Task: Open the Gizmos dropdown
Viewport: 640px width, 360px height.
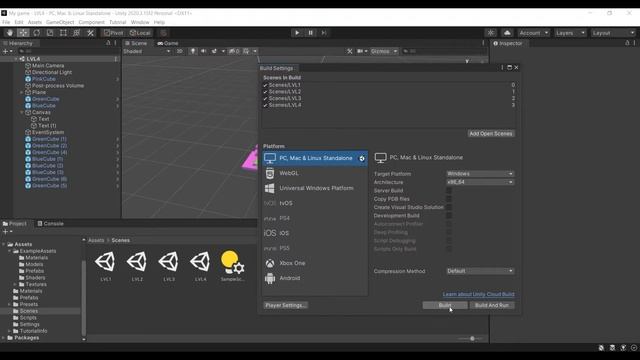Action: point(384,51)
